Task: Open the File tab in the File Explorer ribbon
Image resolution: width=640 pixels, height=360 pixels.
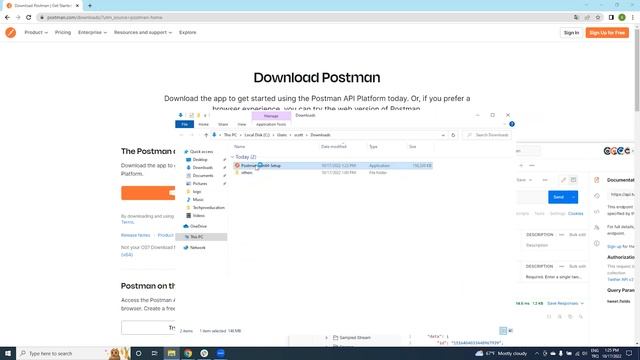Action: point(184,124)
